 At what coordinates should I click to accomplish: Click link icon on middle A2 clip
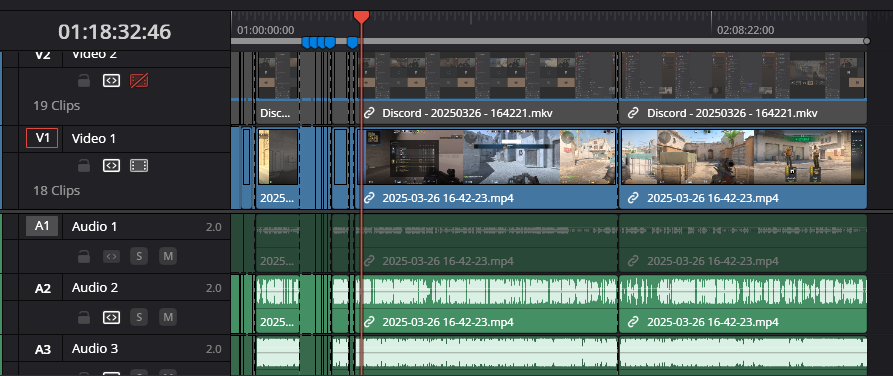(x=369, y=322)
